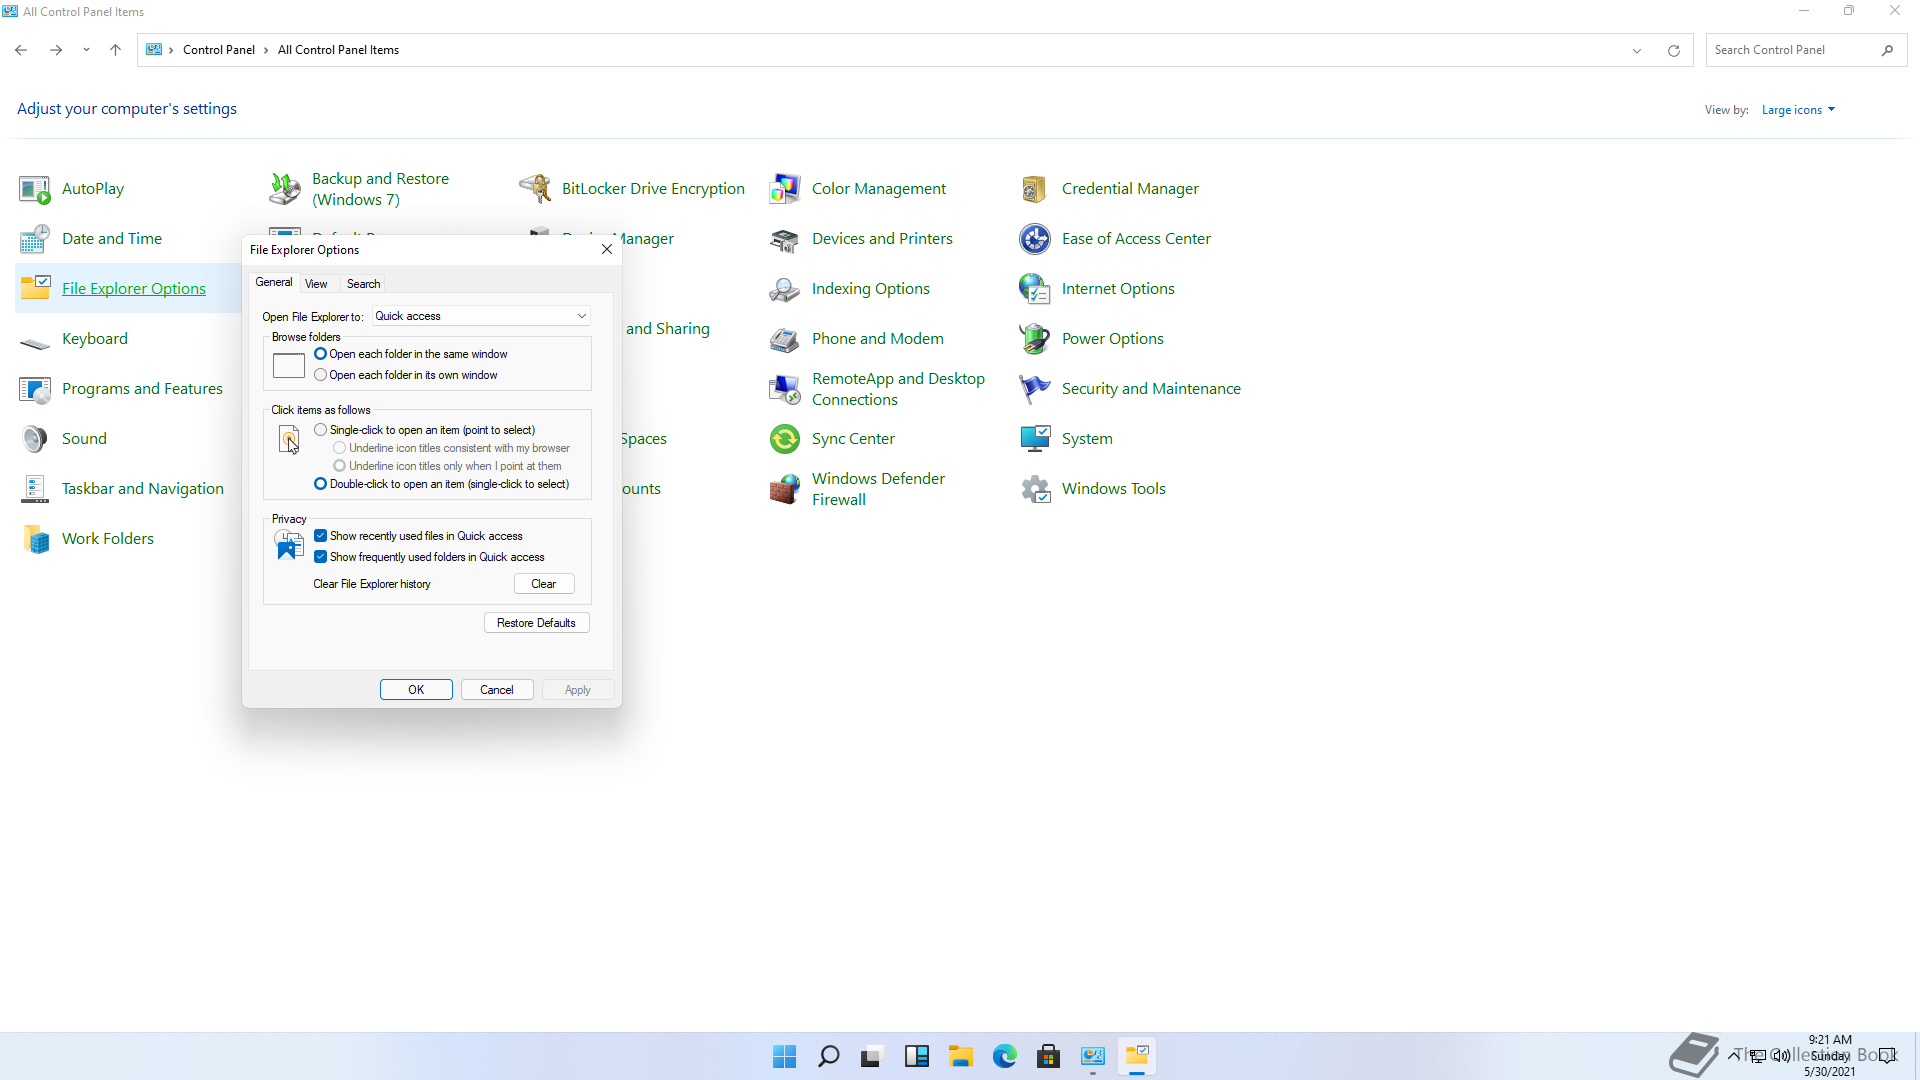This screenshot has width=1920, height=1080.
Task: Open the Windows Start button
Action: (x=785, y=1056)
